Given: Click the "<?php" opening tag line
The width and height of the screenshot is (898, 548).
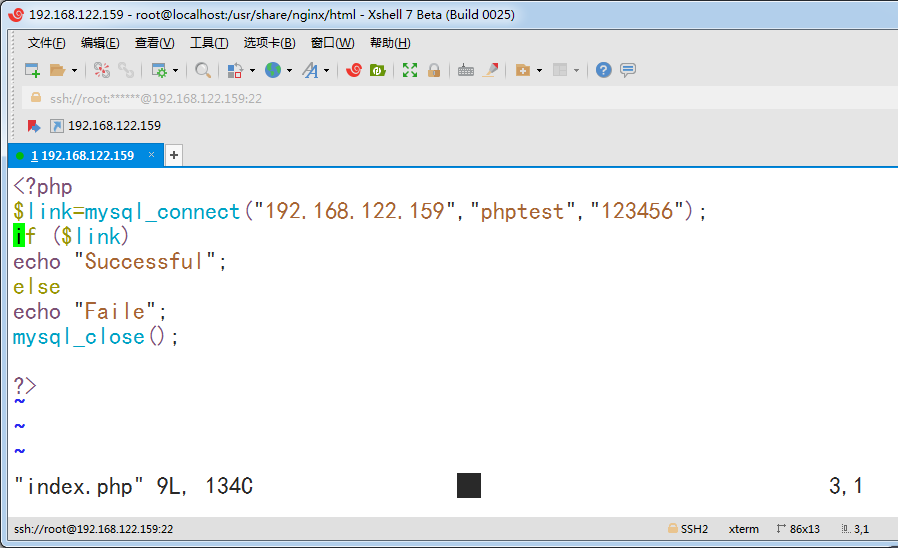Looking at the screenshot, I should pyautogui.click(x=43, y=187).
